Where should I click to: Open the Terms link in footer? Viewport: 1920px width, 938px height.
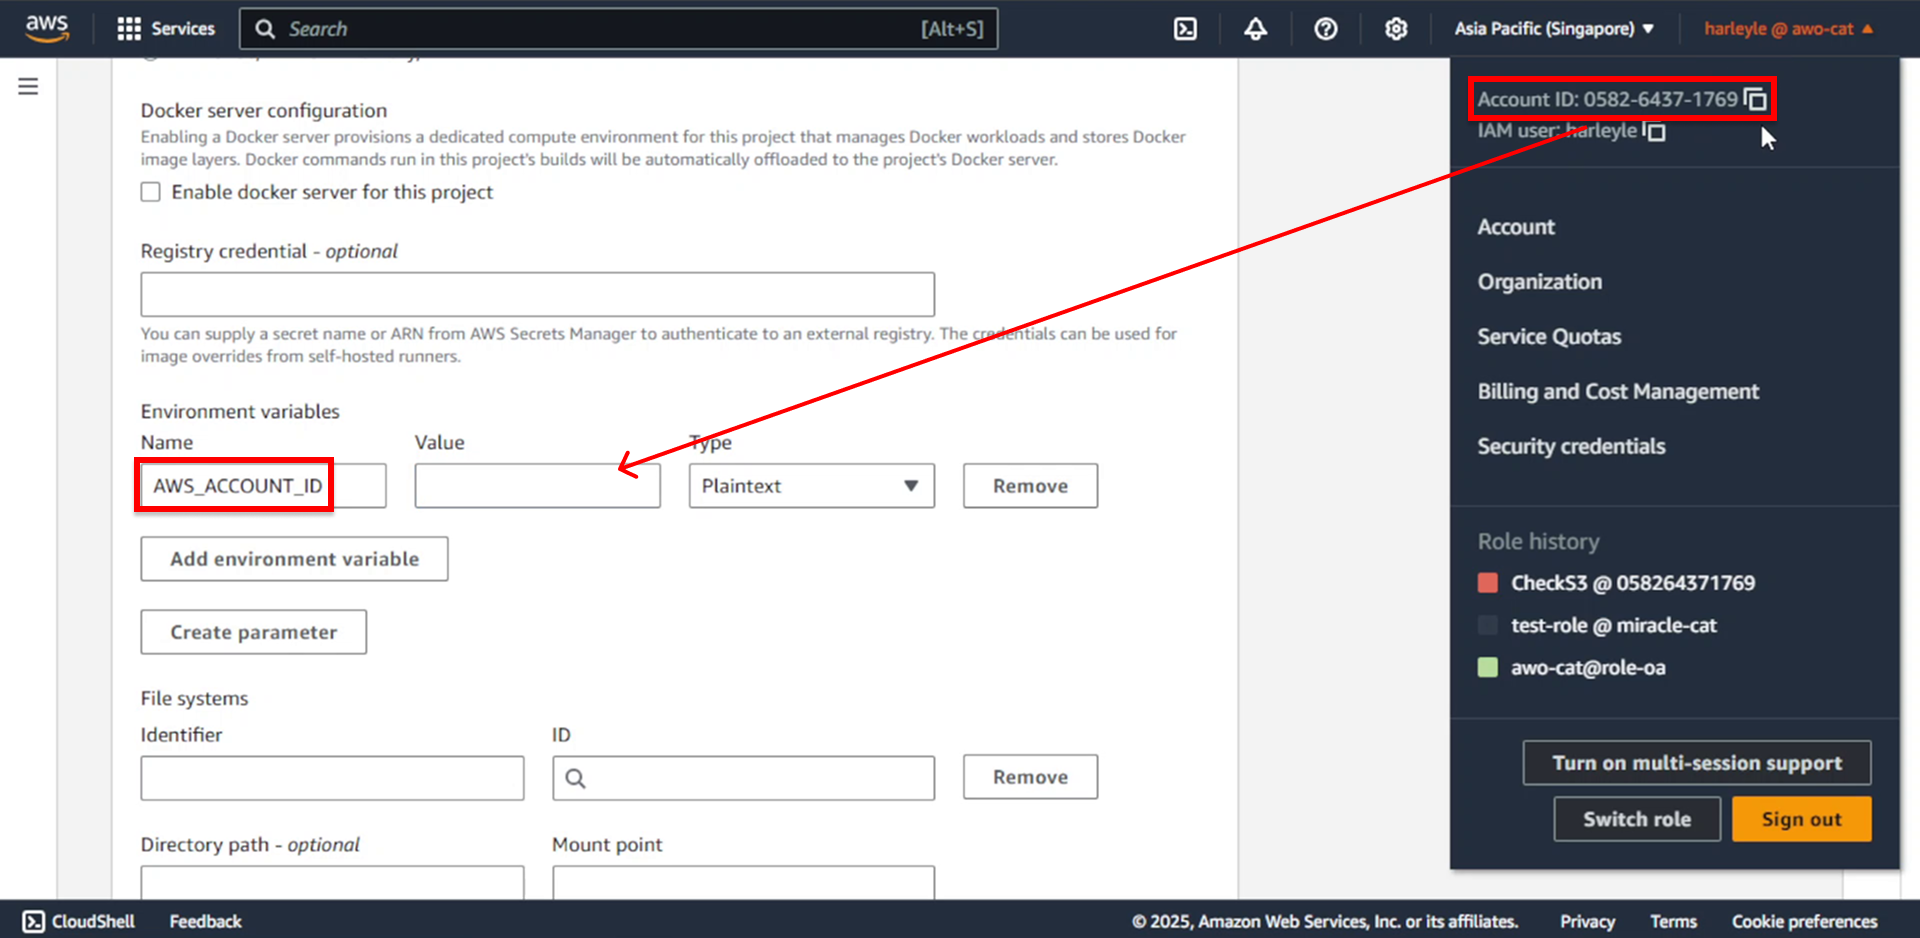pos(1673,921)
